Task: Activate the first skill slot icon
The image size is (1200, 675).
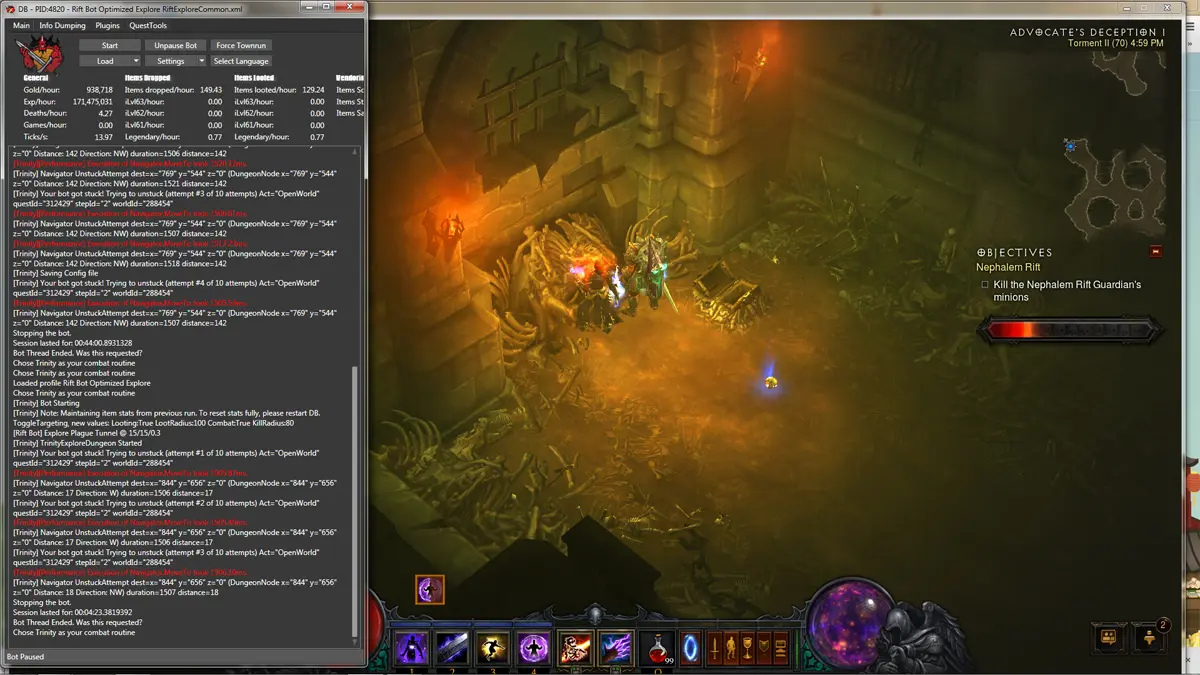Action: (412, 649)
